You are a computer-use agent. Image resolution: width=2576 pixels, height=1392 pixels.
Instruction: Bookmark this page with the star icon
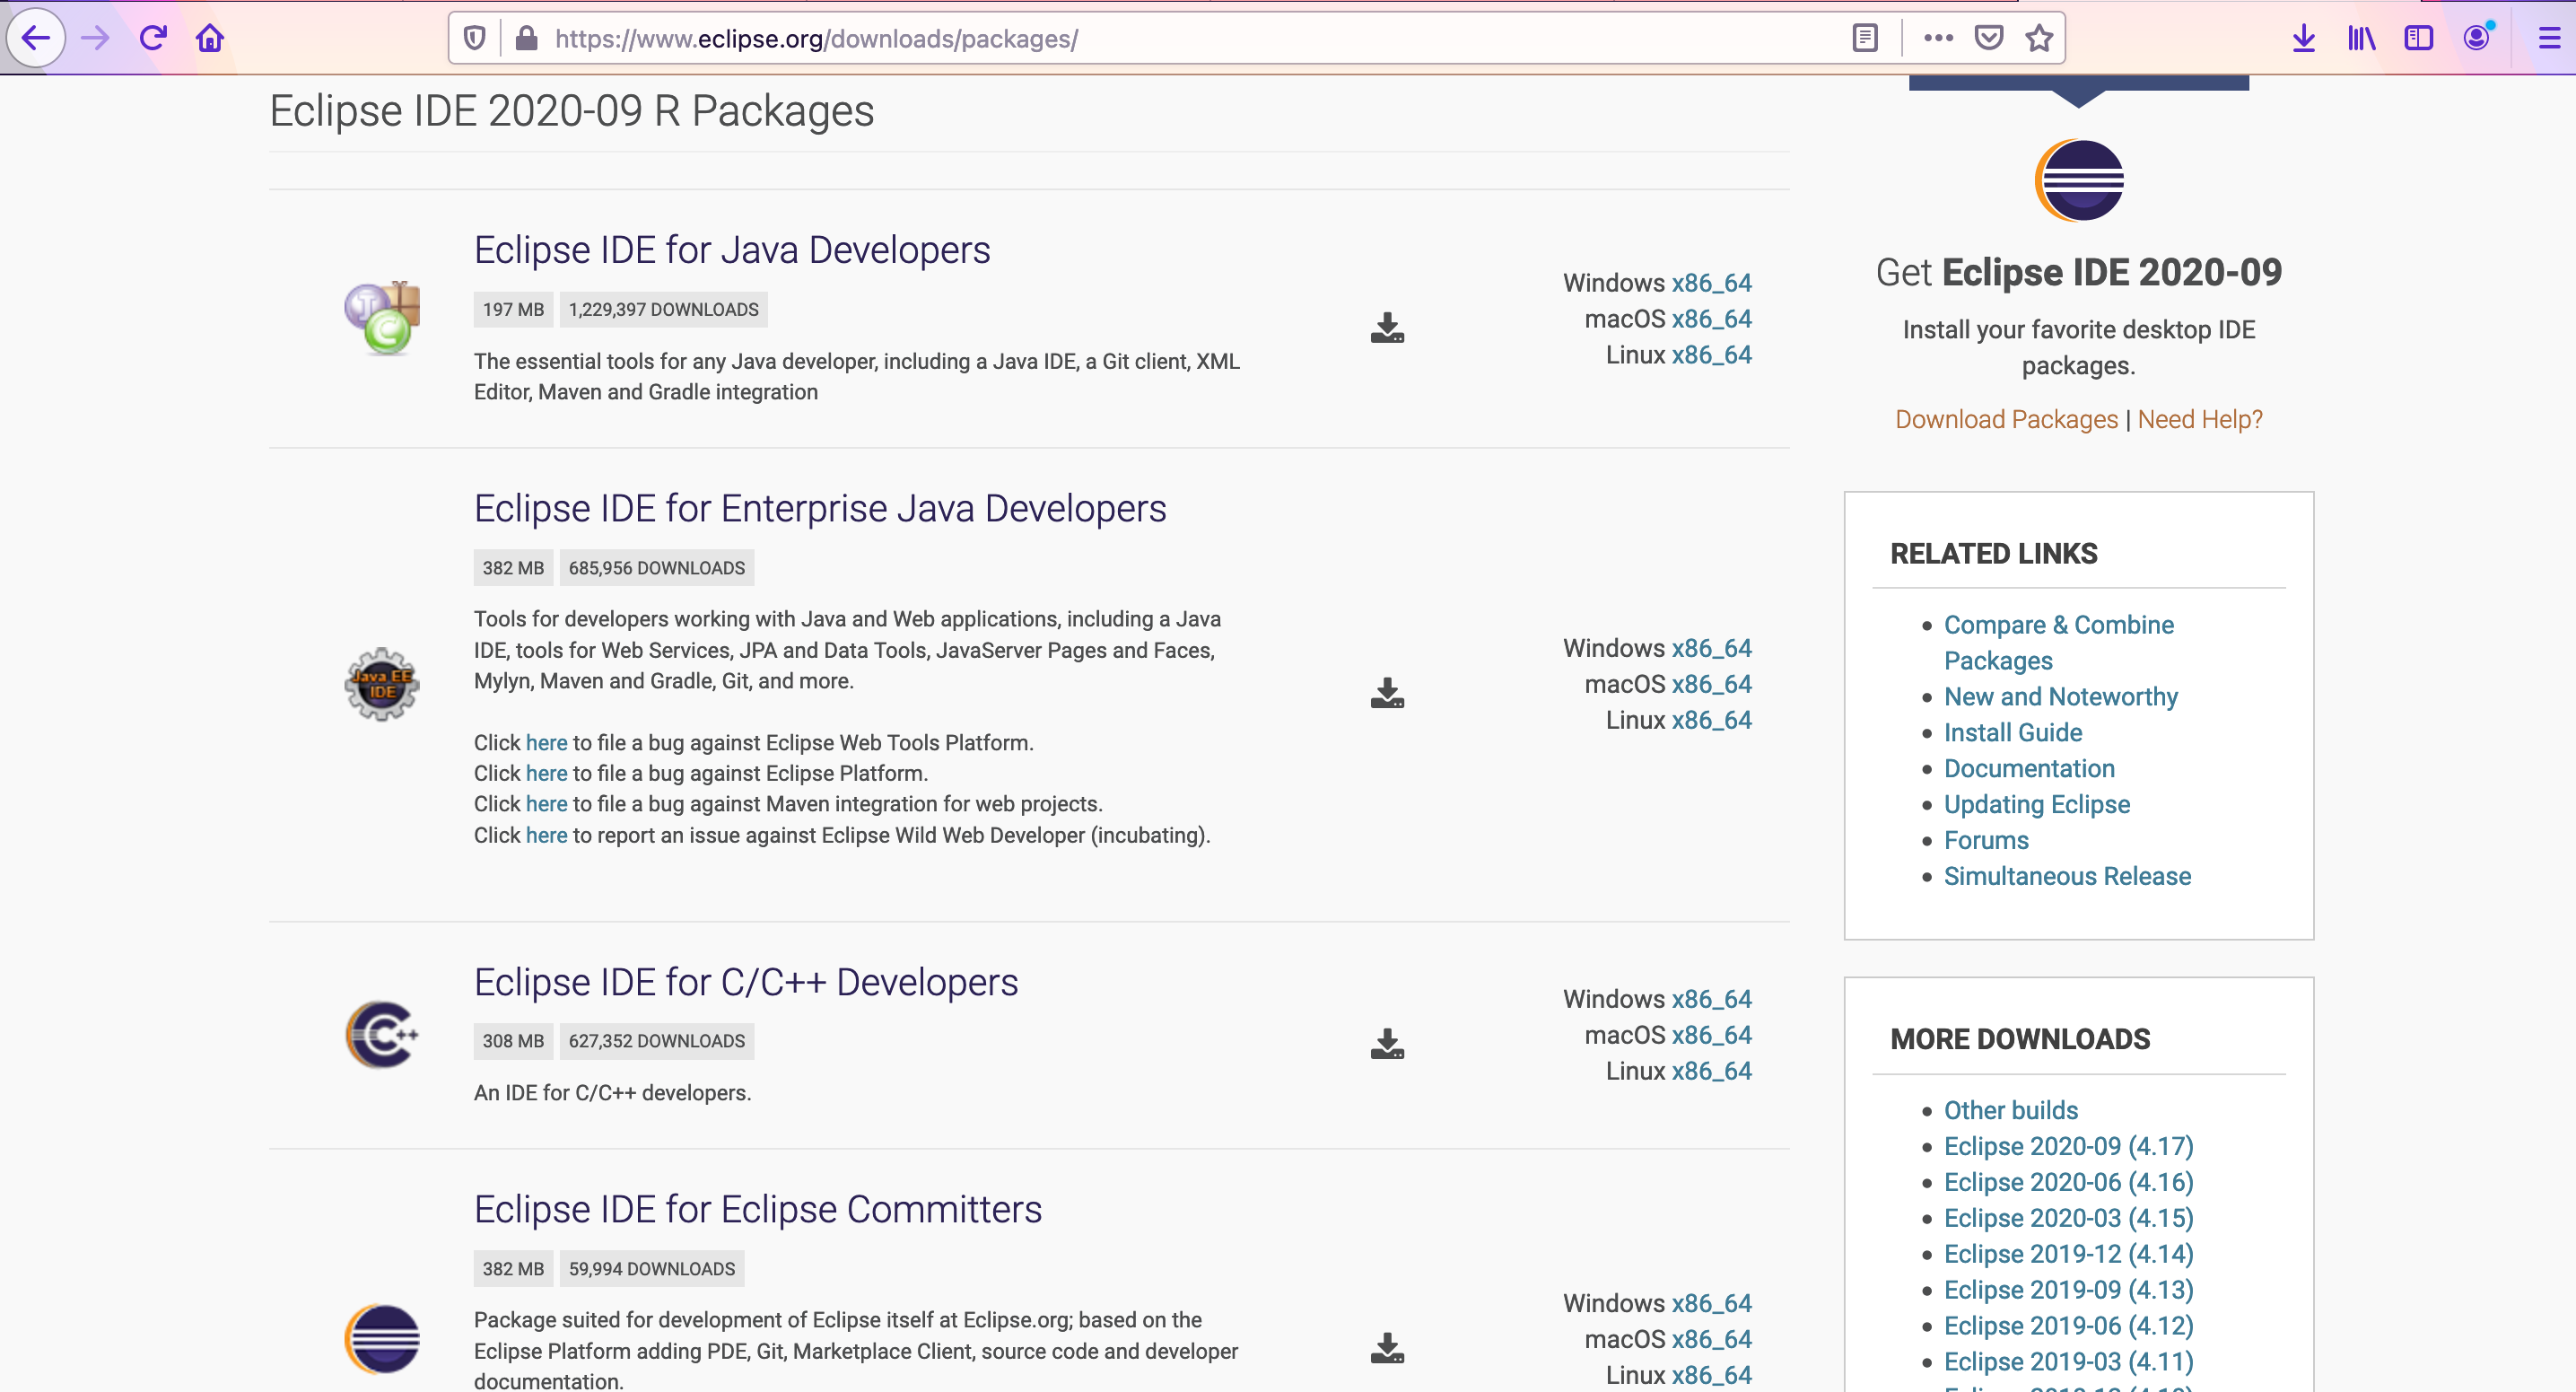[2038, 38]
